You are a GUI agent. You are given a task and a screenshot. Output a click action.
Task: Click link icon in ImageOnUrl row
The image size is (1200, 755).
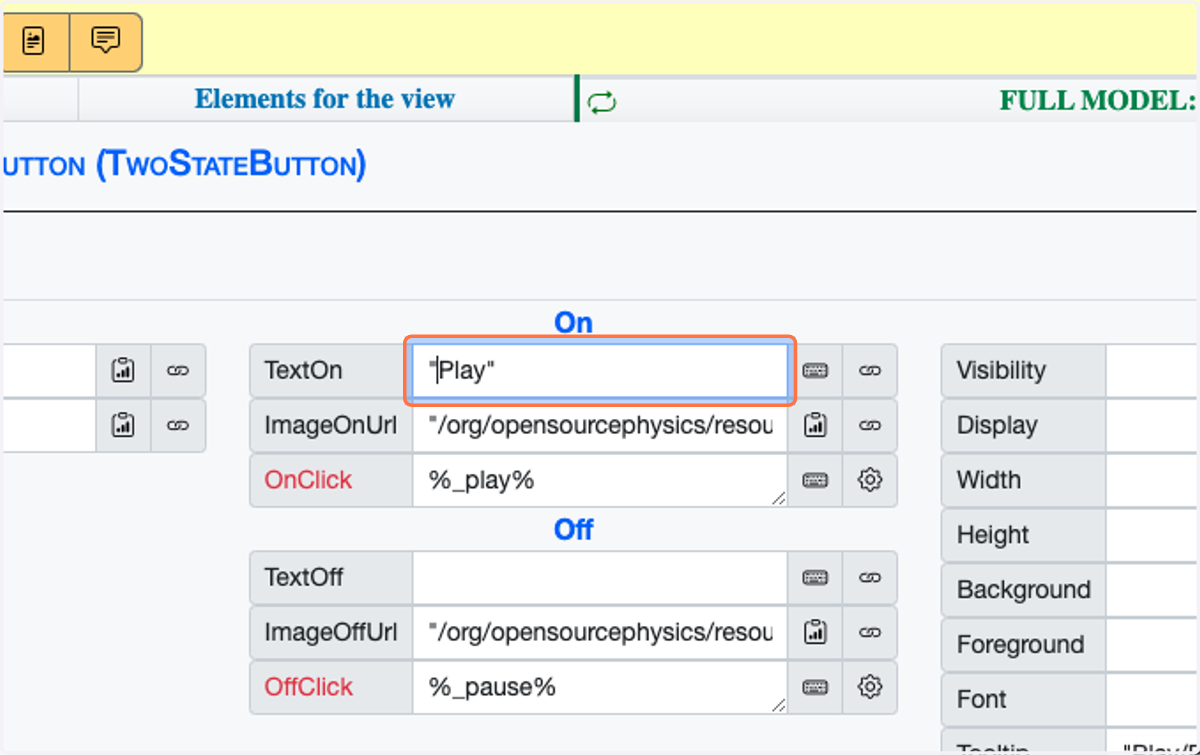click(x=870, y=426)
